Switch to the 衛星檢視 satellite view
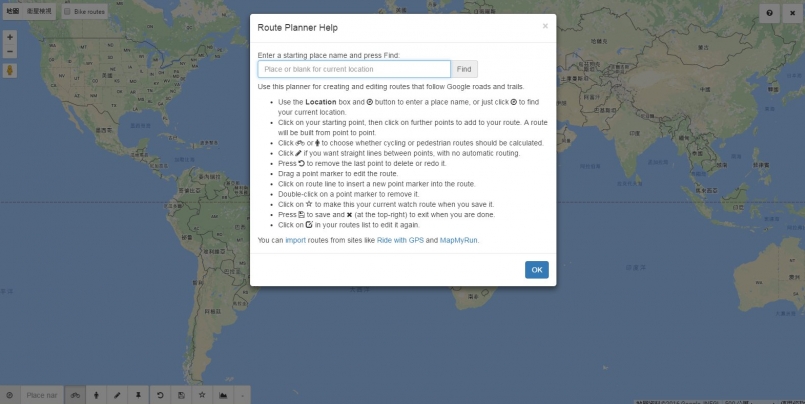 [x=38, y=12]
